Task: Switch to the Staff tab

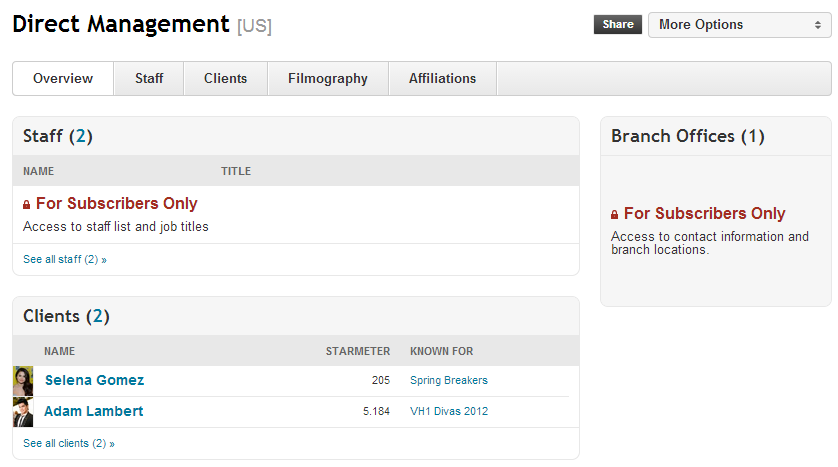Action: pos(149,79)
